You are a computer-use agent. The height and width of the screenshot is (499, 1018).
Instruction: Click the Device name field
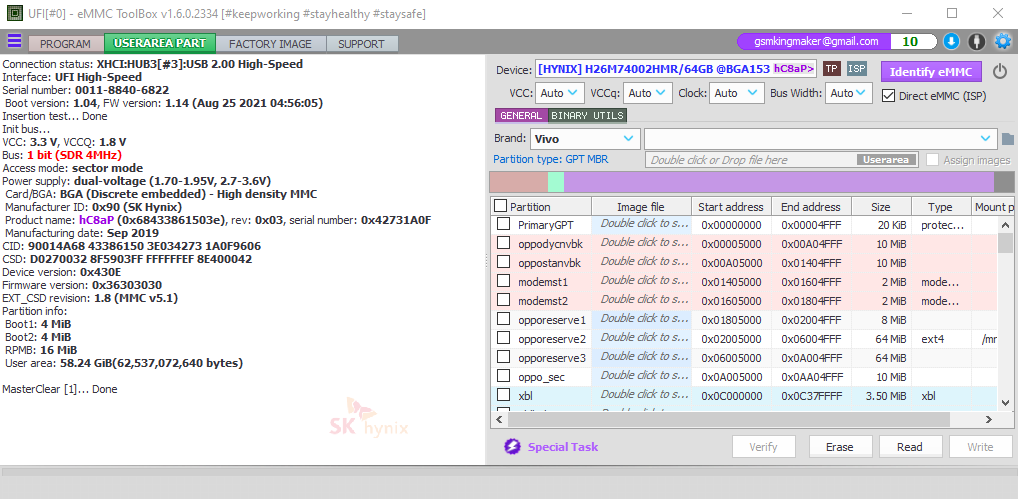(676, 69)
